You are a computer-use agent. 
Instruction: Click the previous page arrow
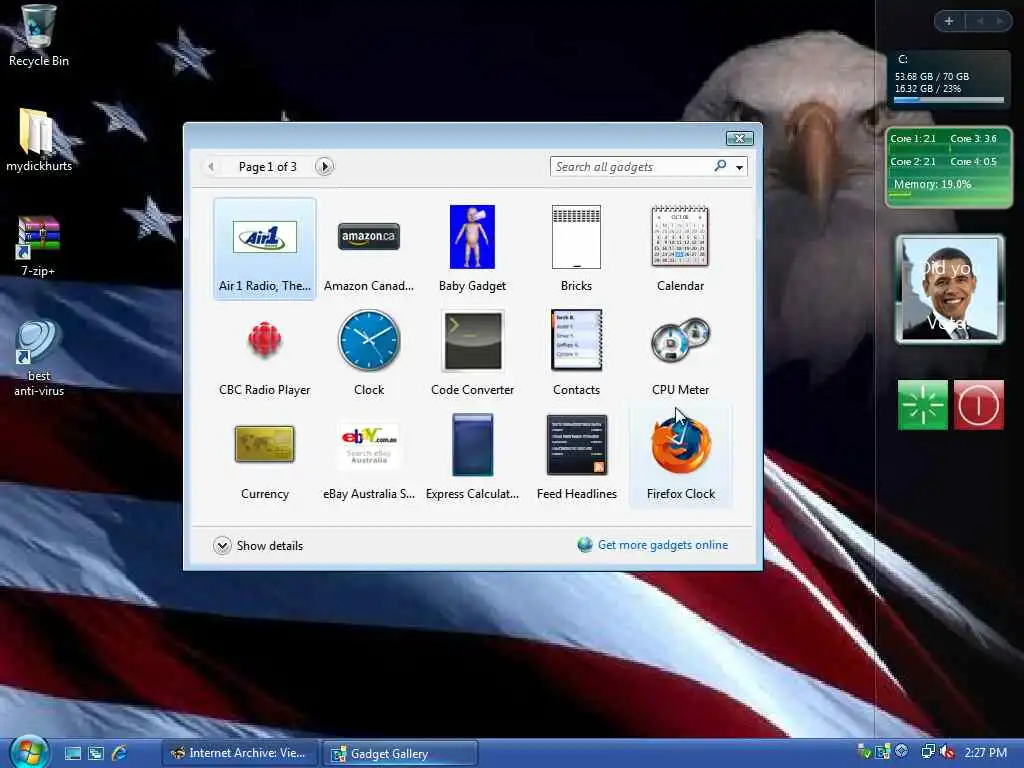point(211,167)
